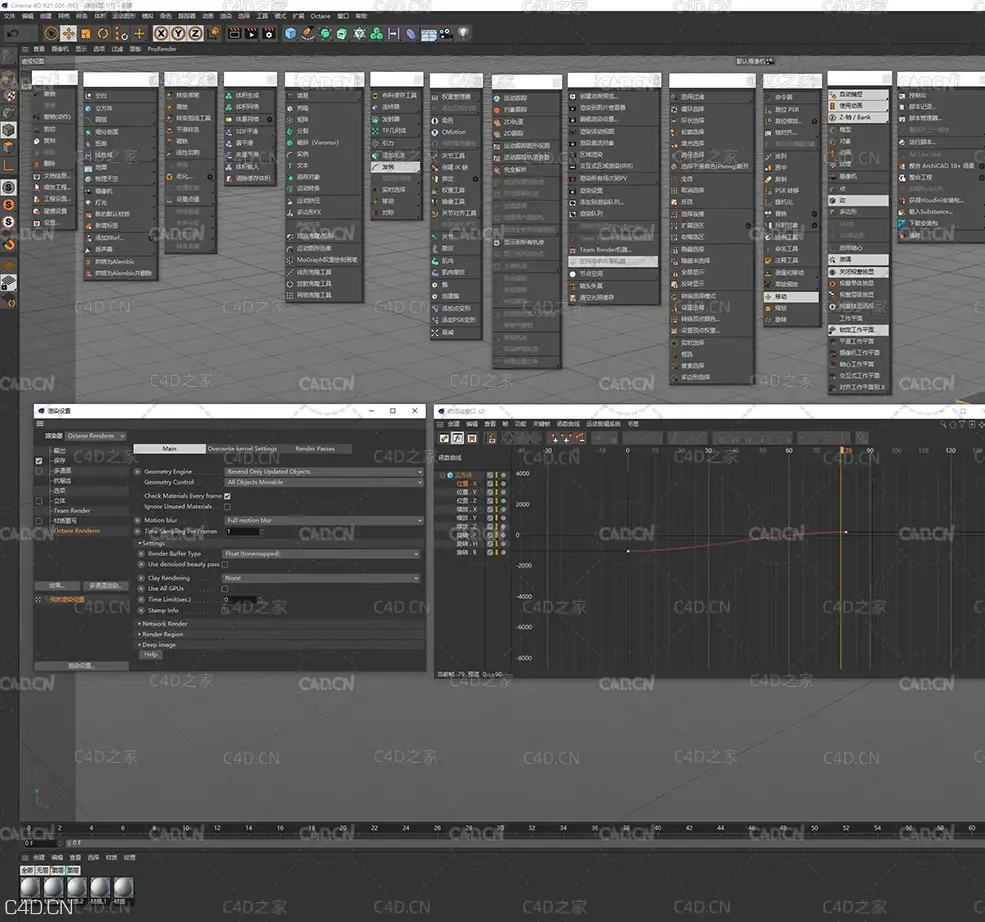Select the curve keyframe at frame 0
Viewport: 985px width, 922px height.
628,551
